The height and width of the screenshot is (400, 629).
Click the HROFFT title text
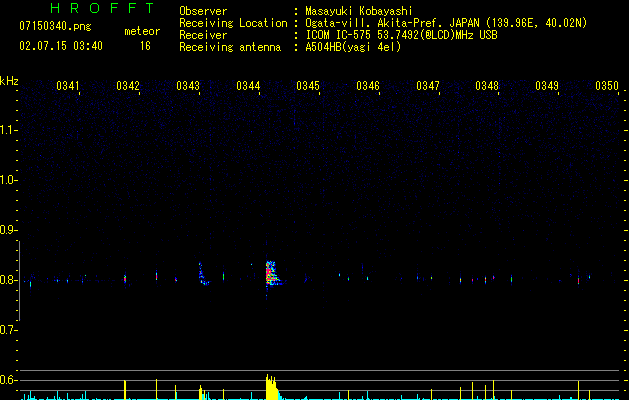pyautogui.click(x=102, y=8)
